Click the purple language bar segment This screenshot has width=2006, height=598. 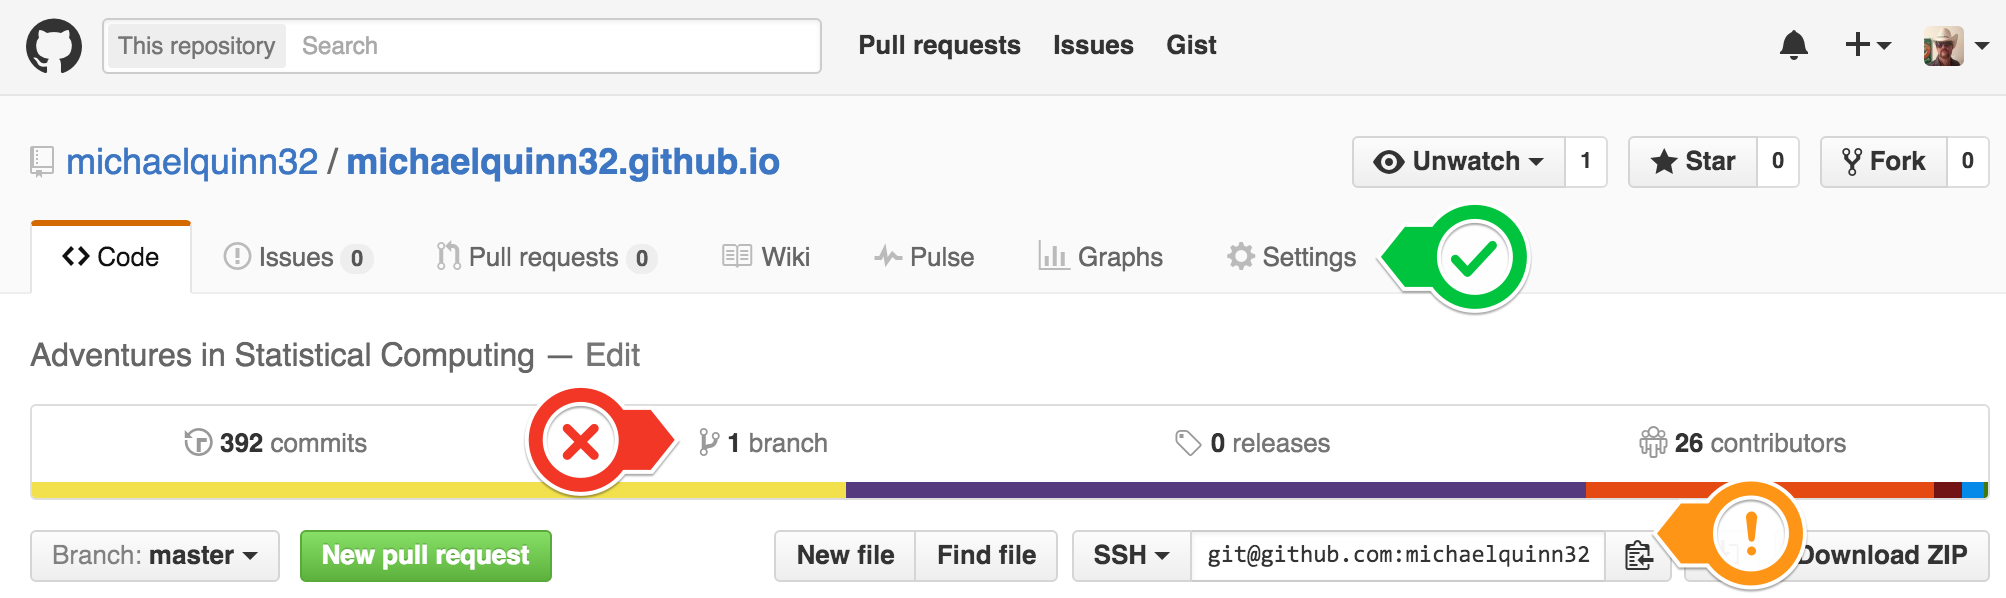tap(1216, 490)
